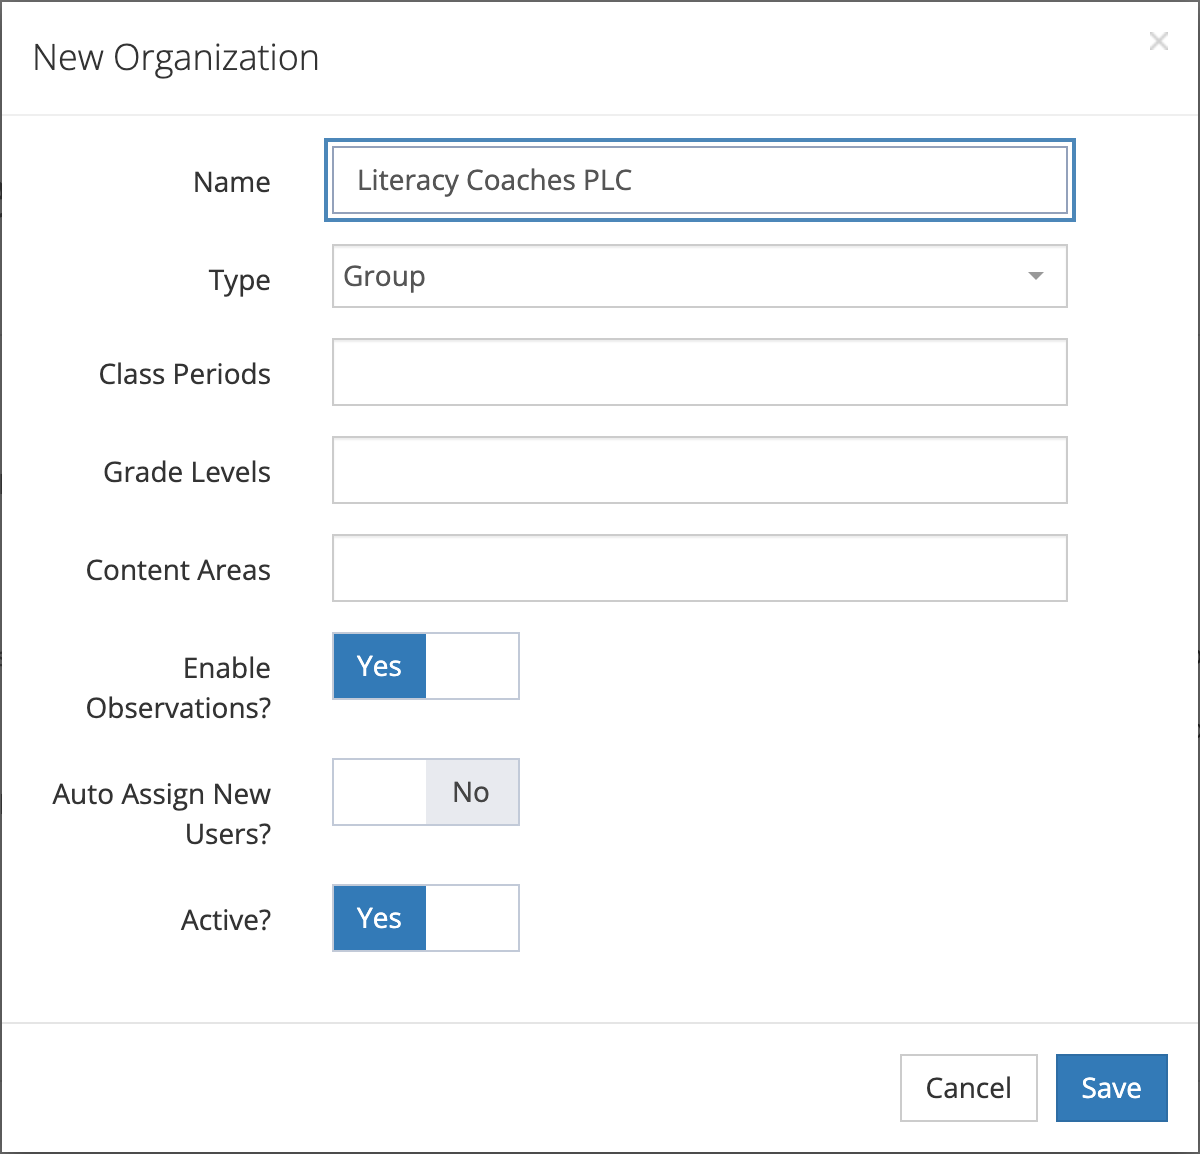1200x1154 pixels.
Task: Click the Type label text
Action: 240,281
